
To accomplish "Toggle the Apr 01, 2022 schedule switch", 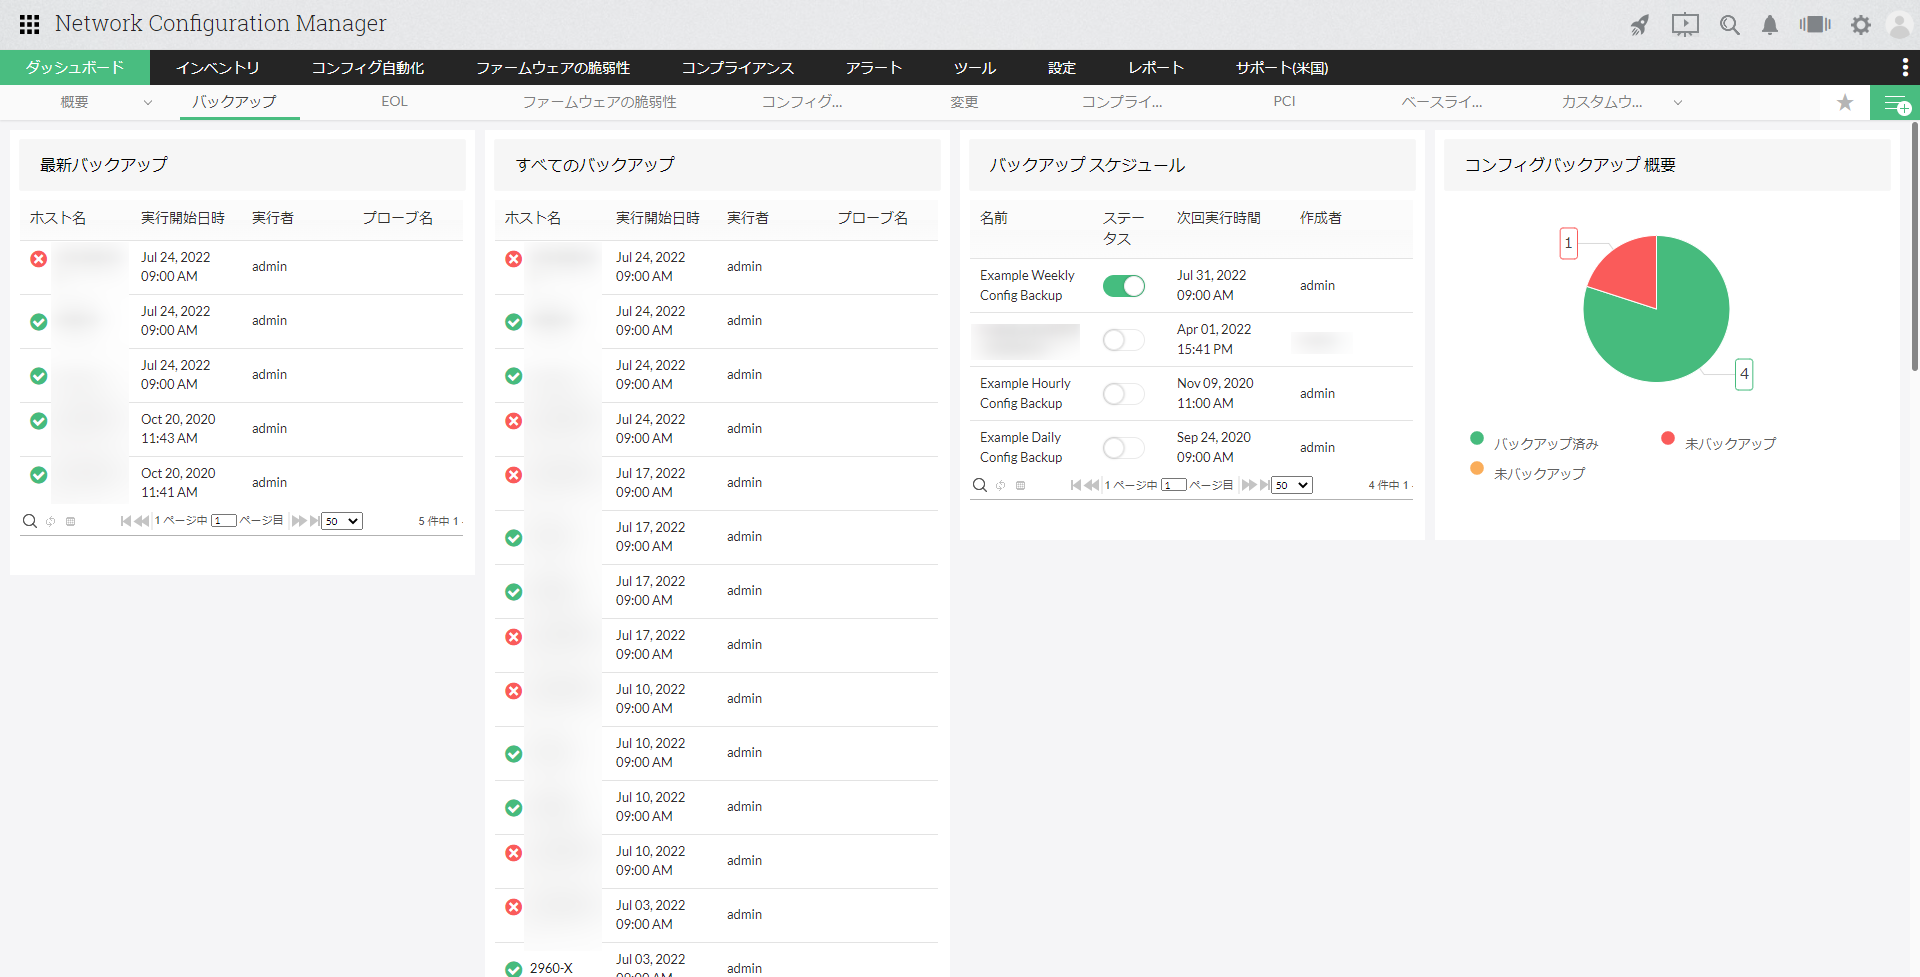I will (1124, 340).
